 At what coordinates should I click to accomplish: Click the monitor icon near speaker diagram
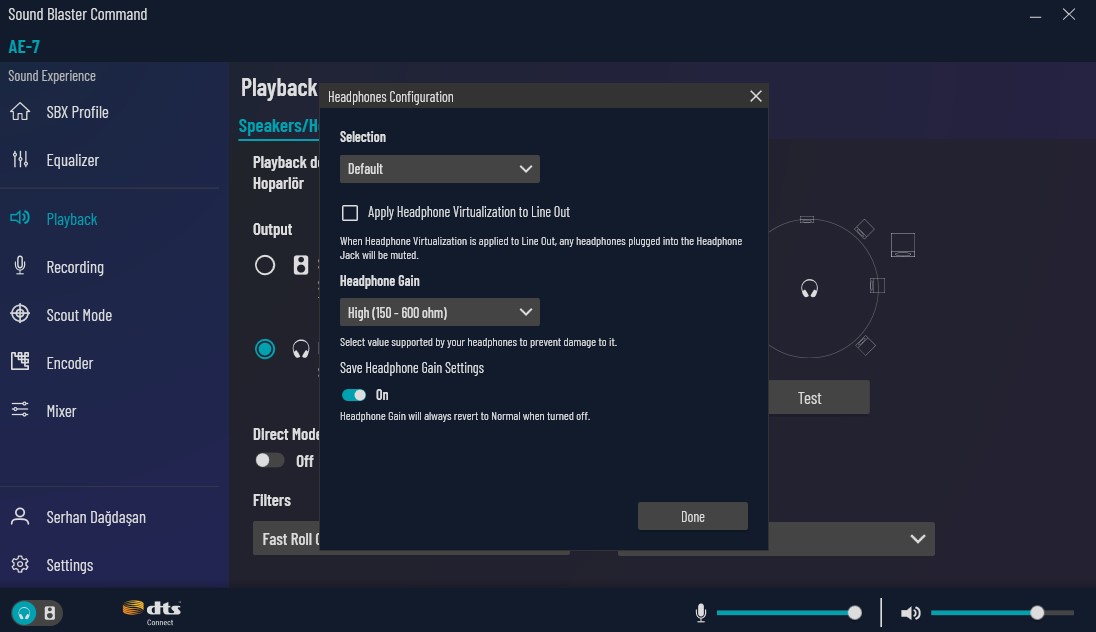point(903,245)
